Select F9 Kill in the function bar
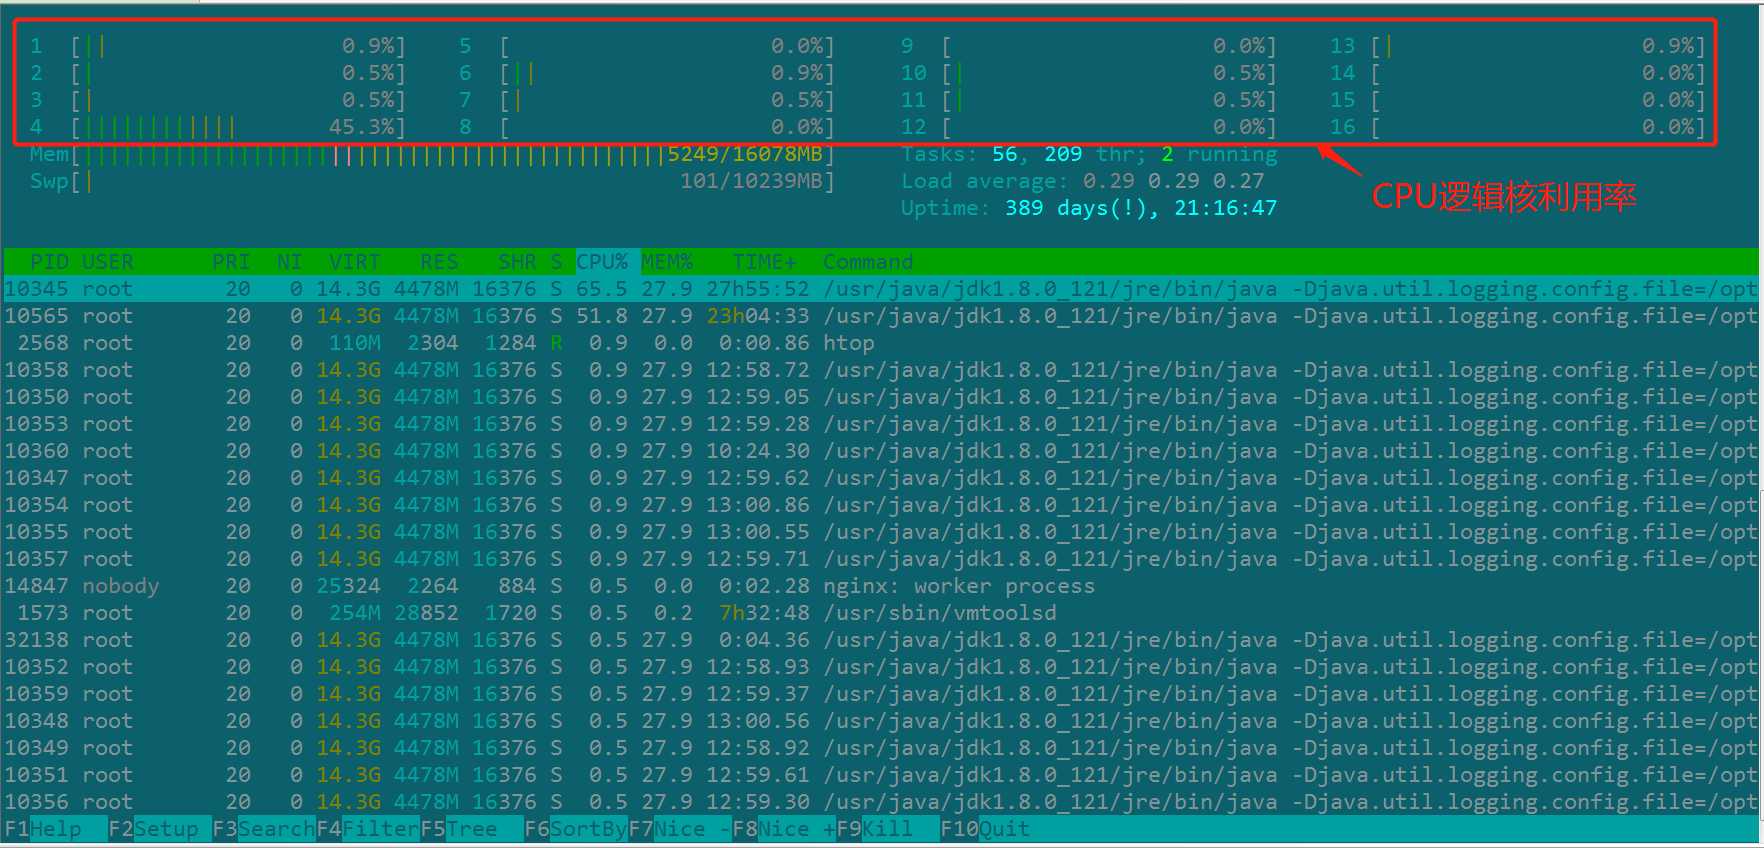The image size is (1764, 848). (887, 829)
